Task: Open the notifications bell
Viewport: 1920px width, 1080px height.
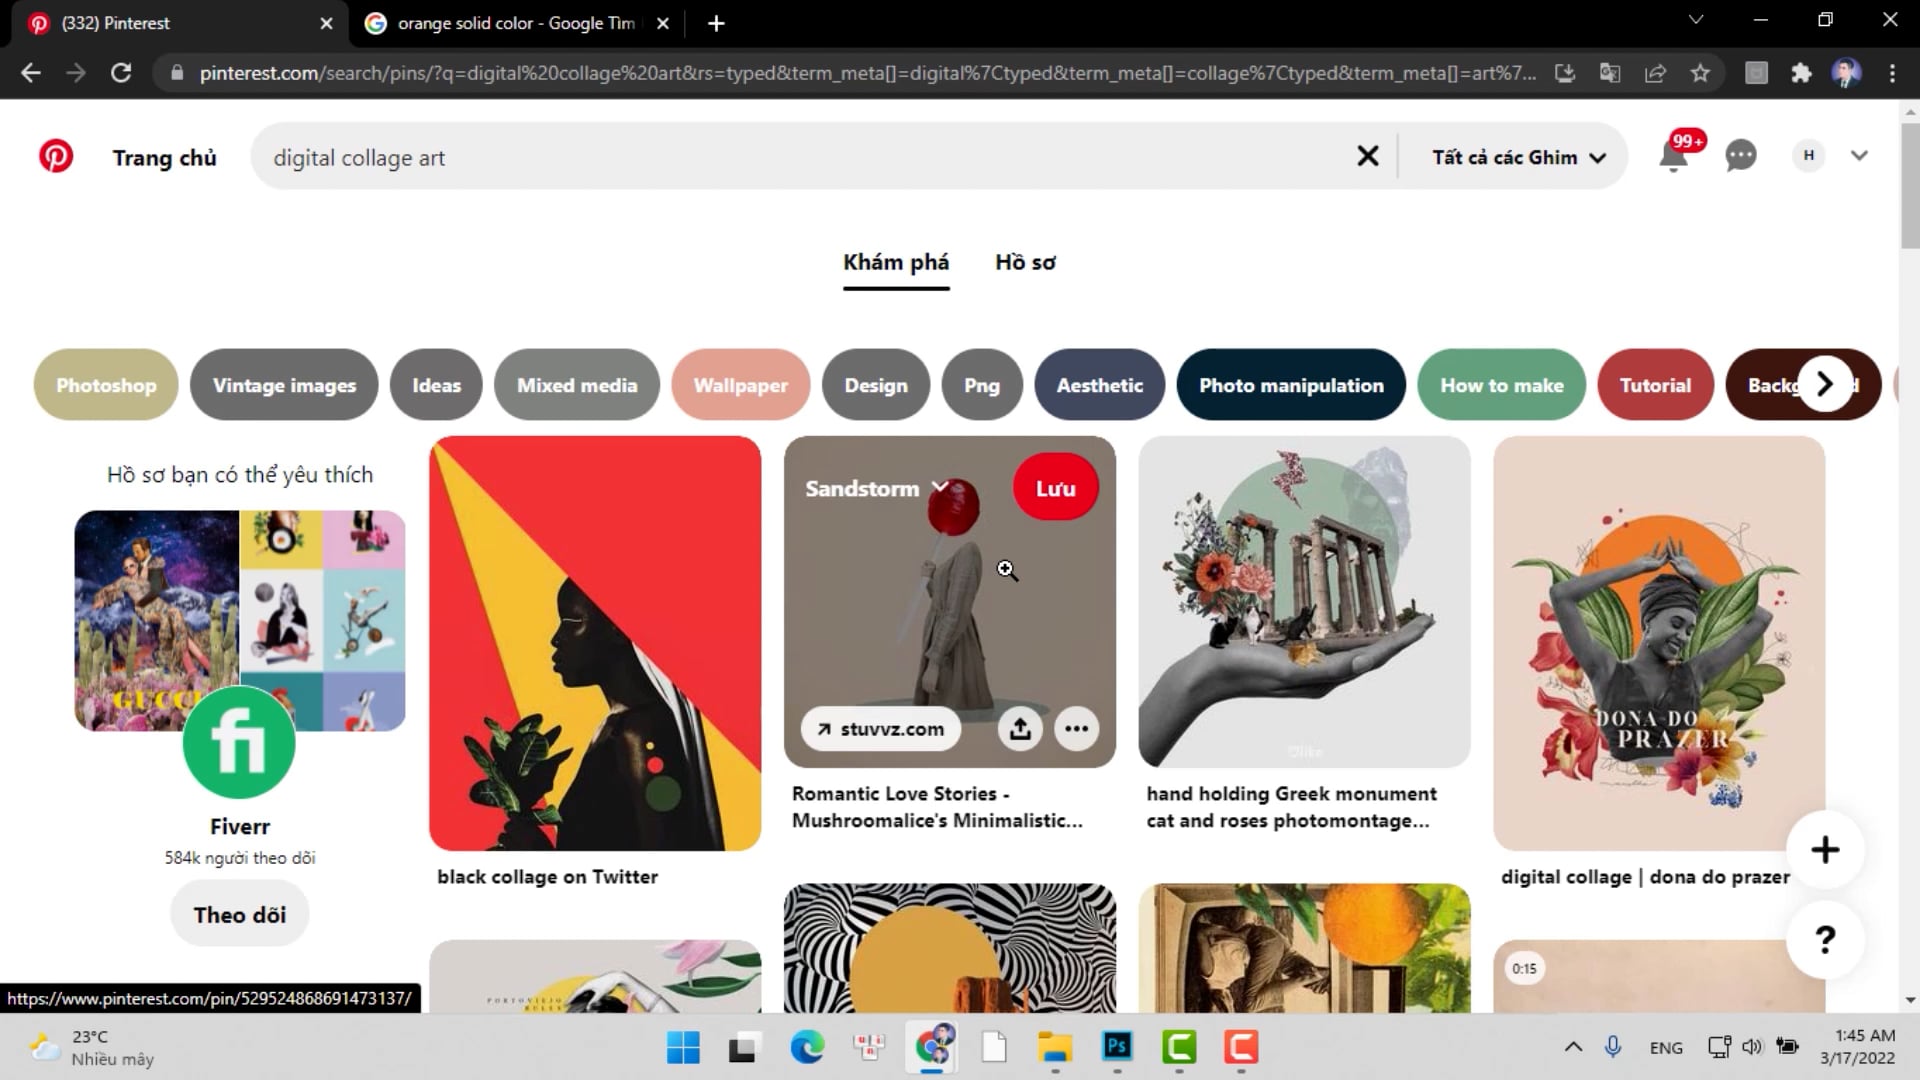Action: point(1673,157)
